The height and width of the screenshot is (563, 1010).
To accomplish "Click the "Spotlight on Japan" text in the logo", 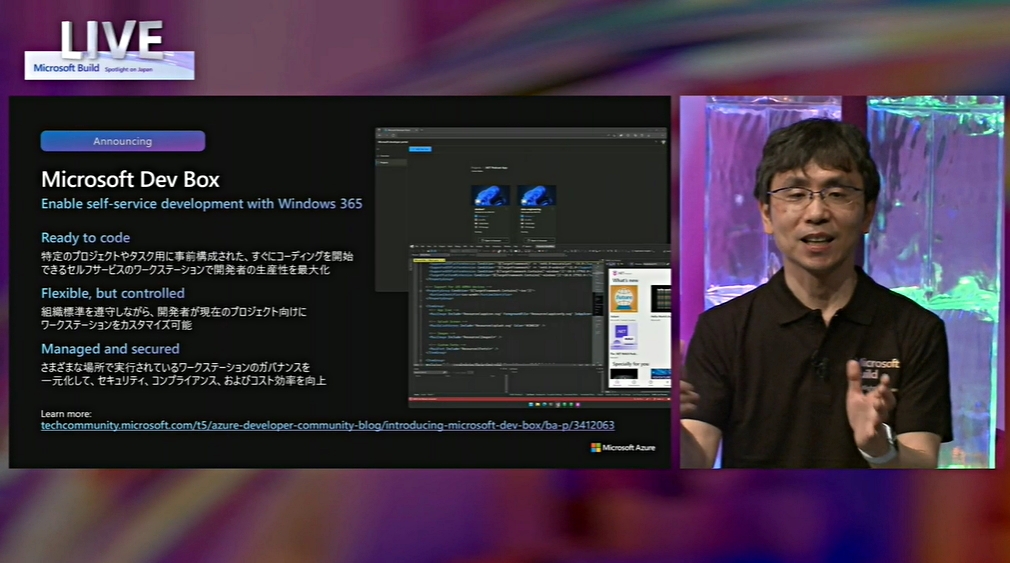I will 129,69.
